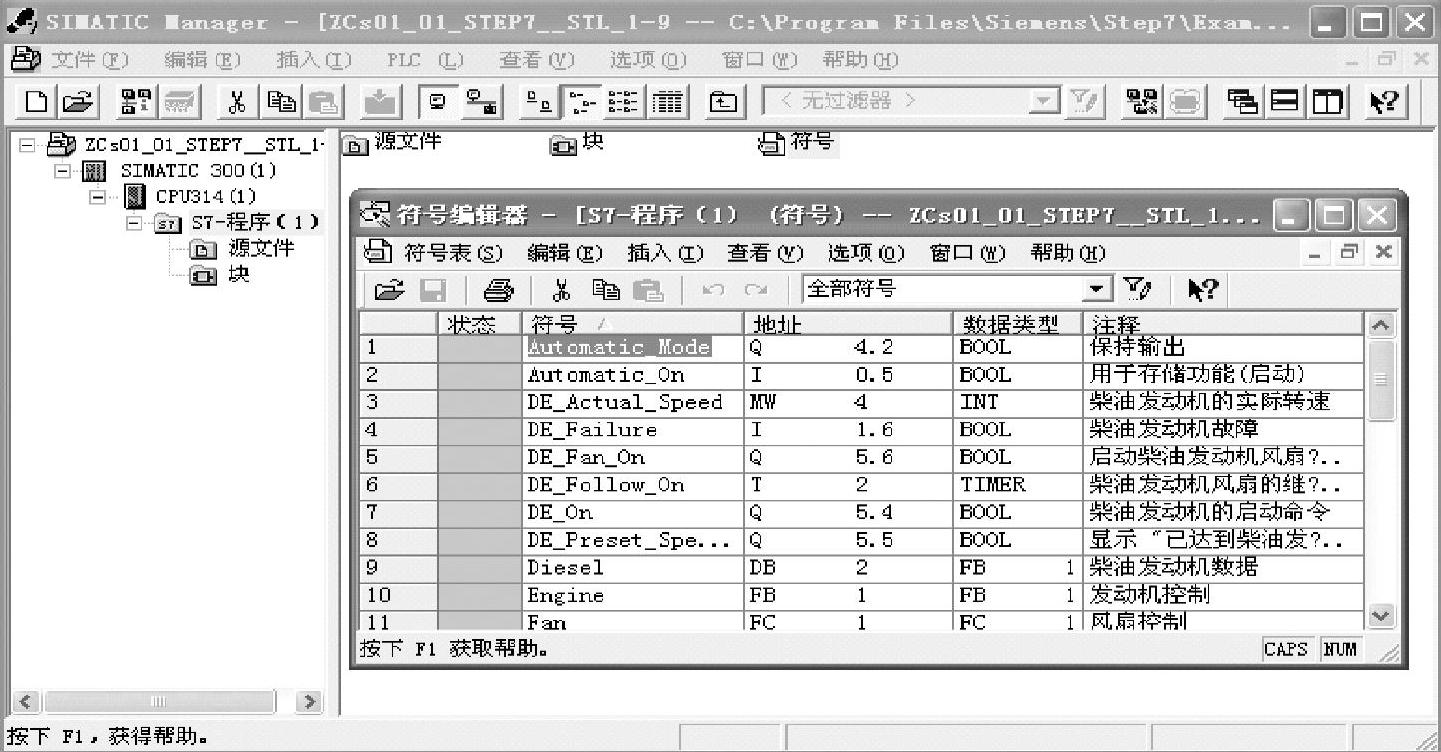Click the 注释 column header
The image size is (1441, 752).
[1224, 324]
